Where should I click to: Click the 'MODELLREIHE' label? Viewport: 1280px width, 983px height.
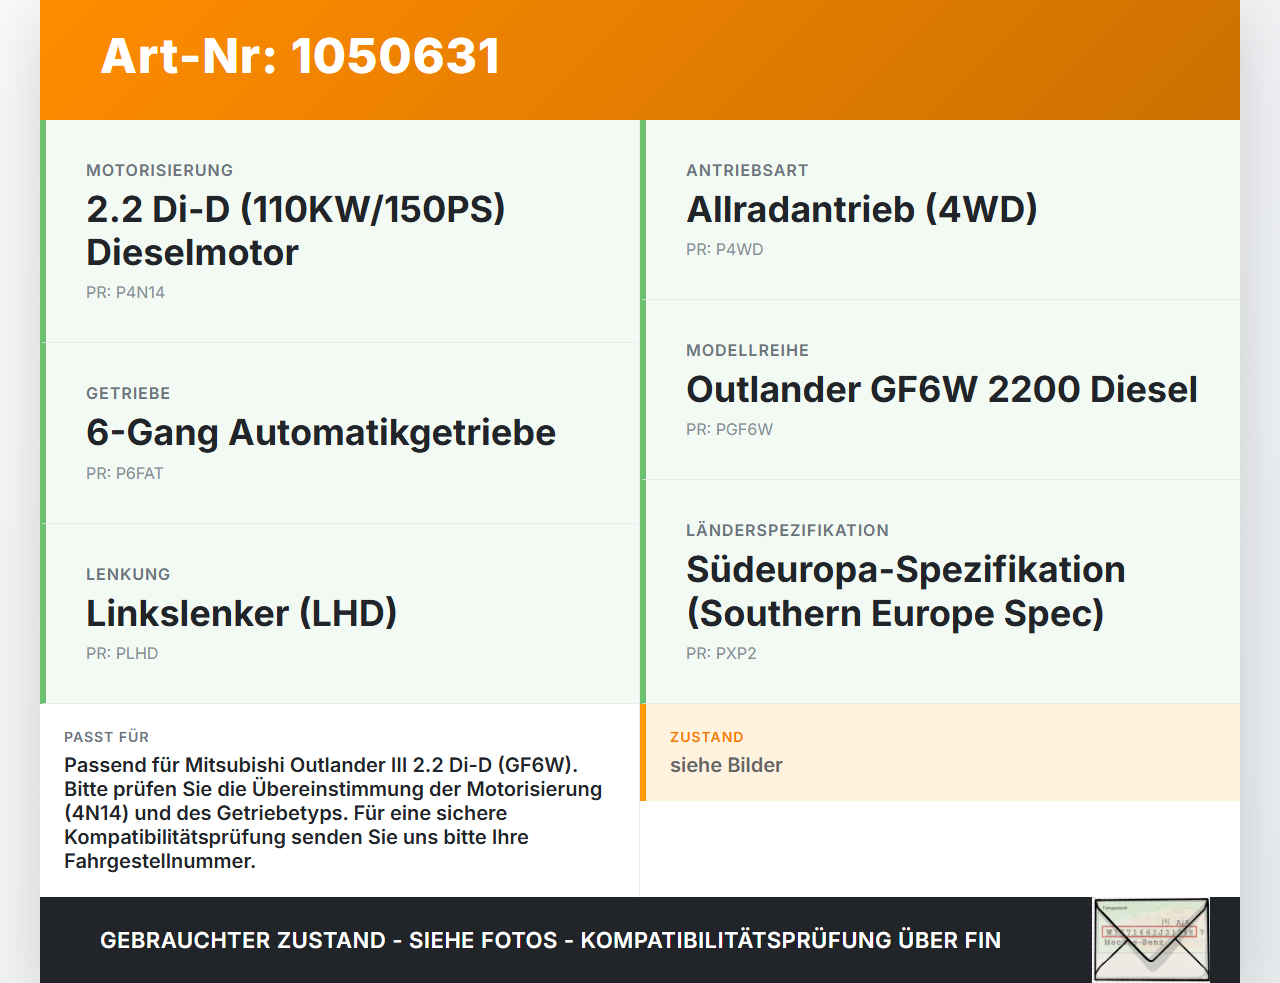point(748,350)
